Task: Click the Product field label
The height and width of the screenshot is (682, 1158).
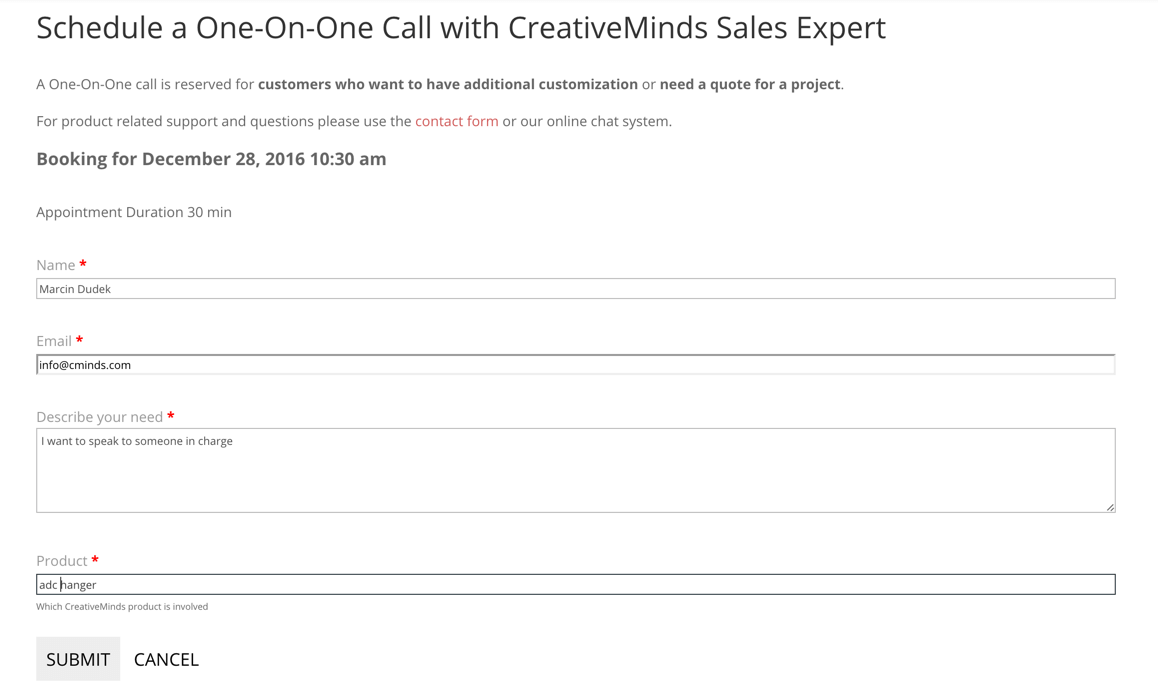Action: point(61,561)
